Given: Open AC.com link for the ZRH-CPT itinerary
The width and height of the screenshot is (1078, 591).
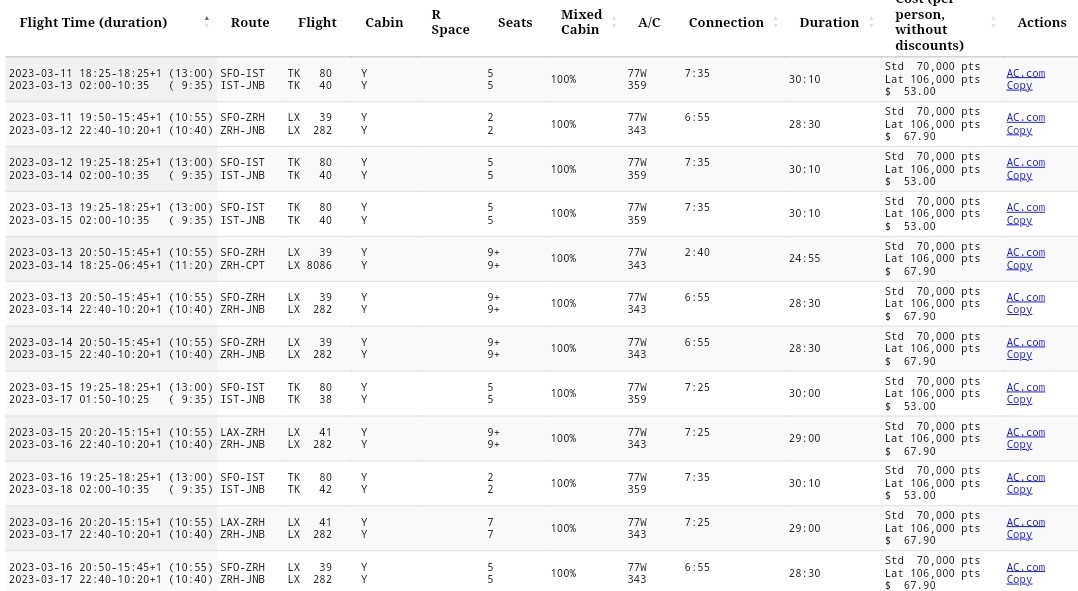Looking at the screenshot, I should [1025, 252].
